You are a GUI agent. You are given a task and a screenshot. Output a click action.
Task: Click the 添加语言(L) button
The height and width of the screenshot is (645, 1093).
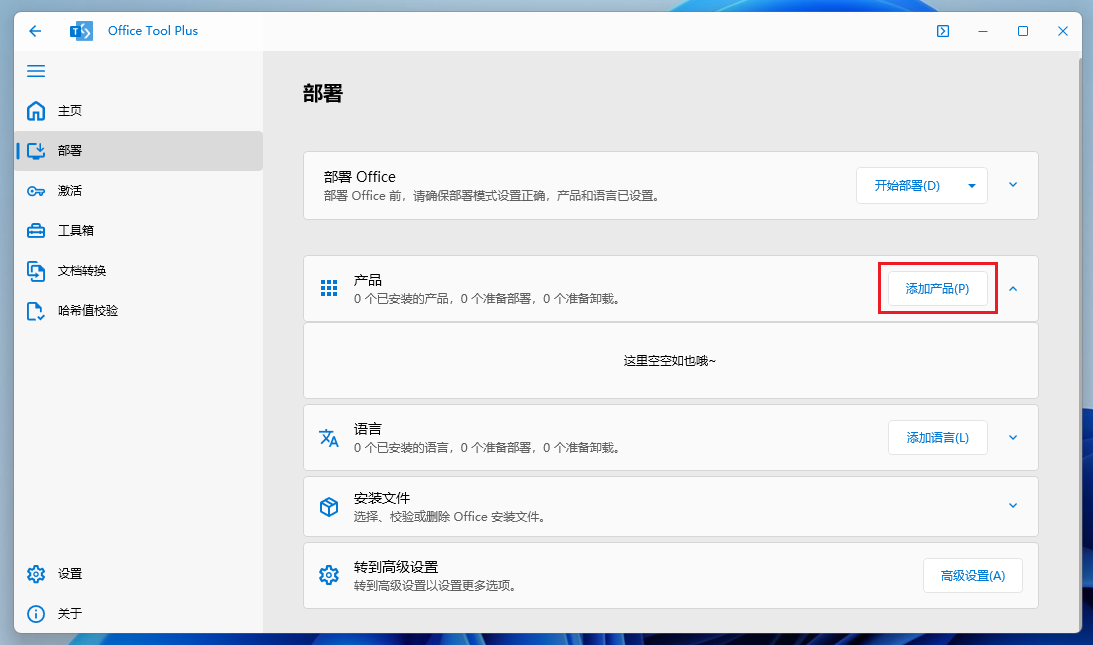938,438
